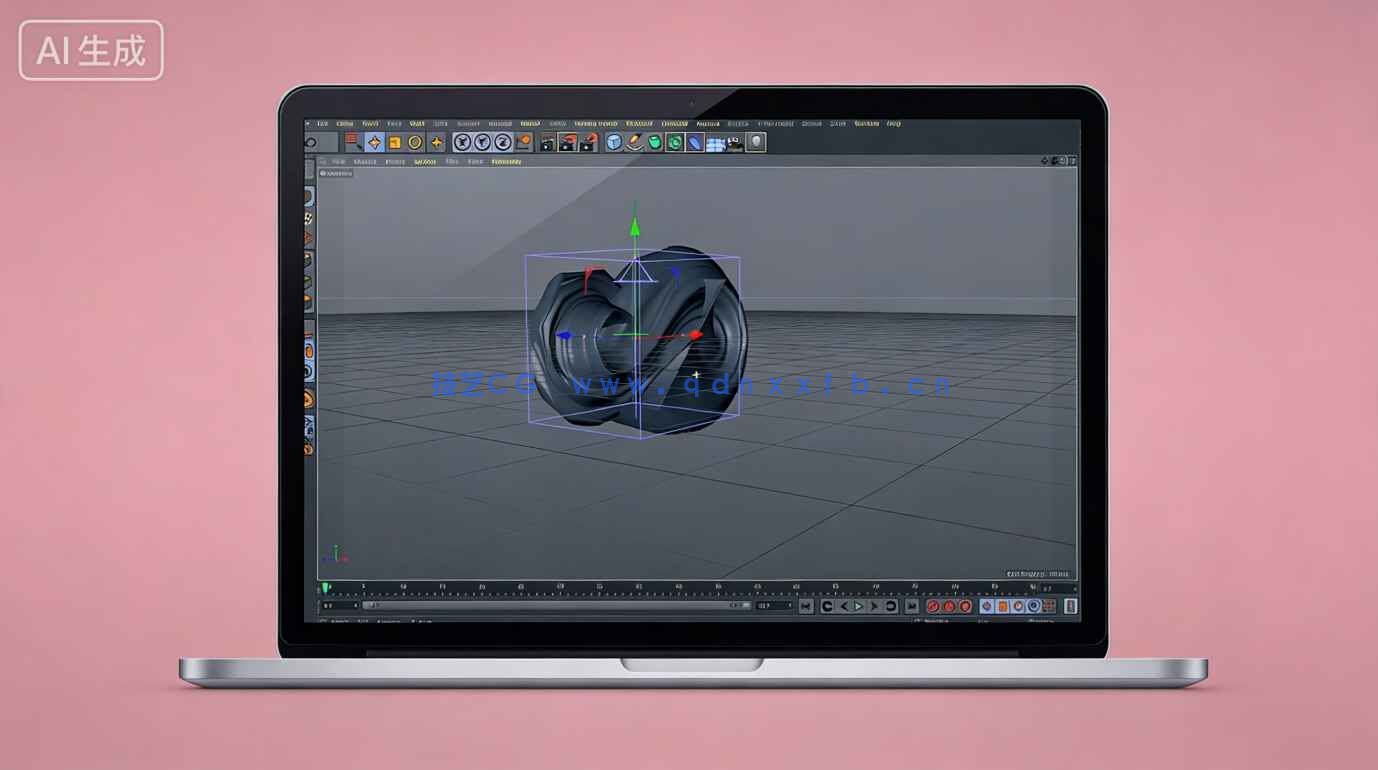
Task: Select the Rotate tool
Action: point(415,142)
